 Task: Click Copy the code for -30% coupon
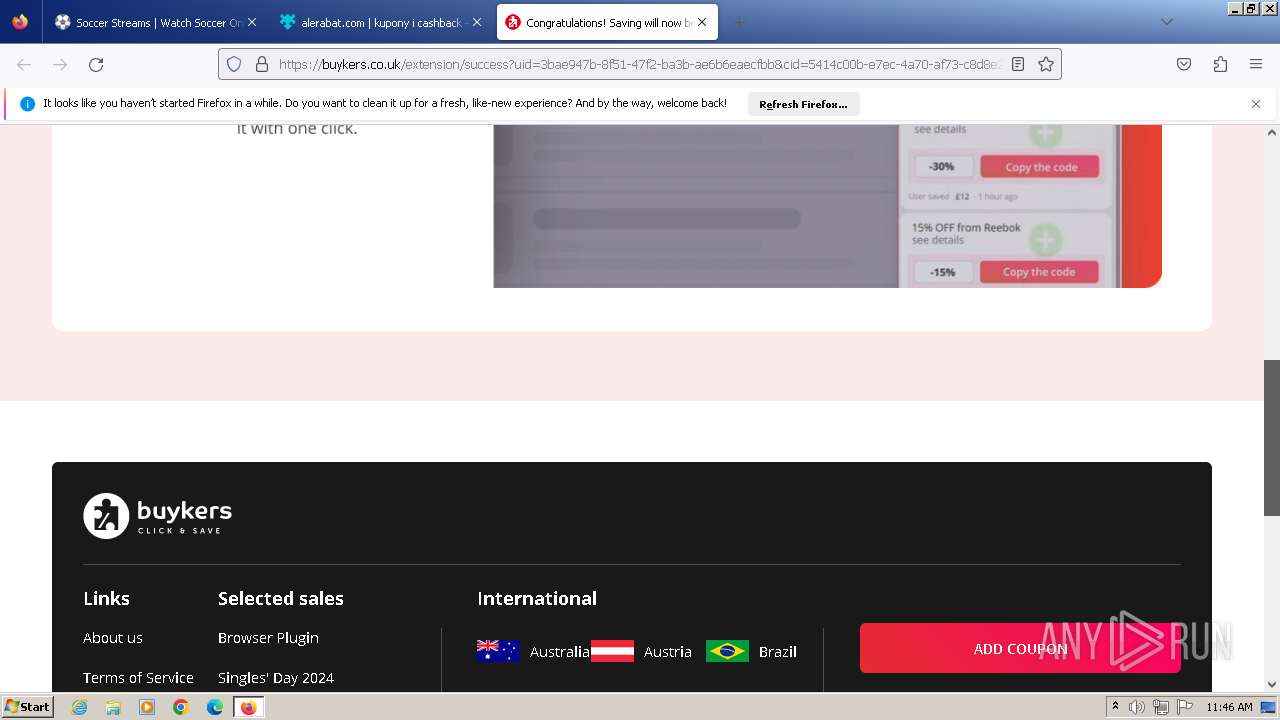(x=1040, y=167)
